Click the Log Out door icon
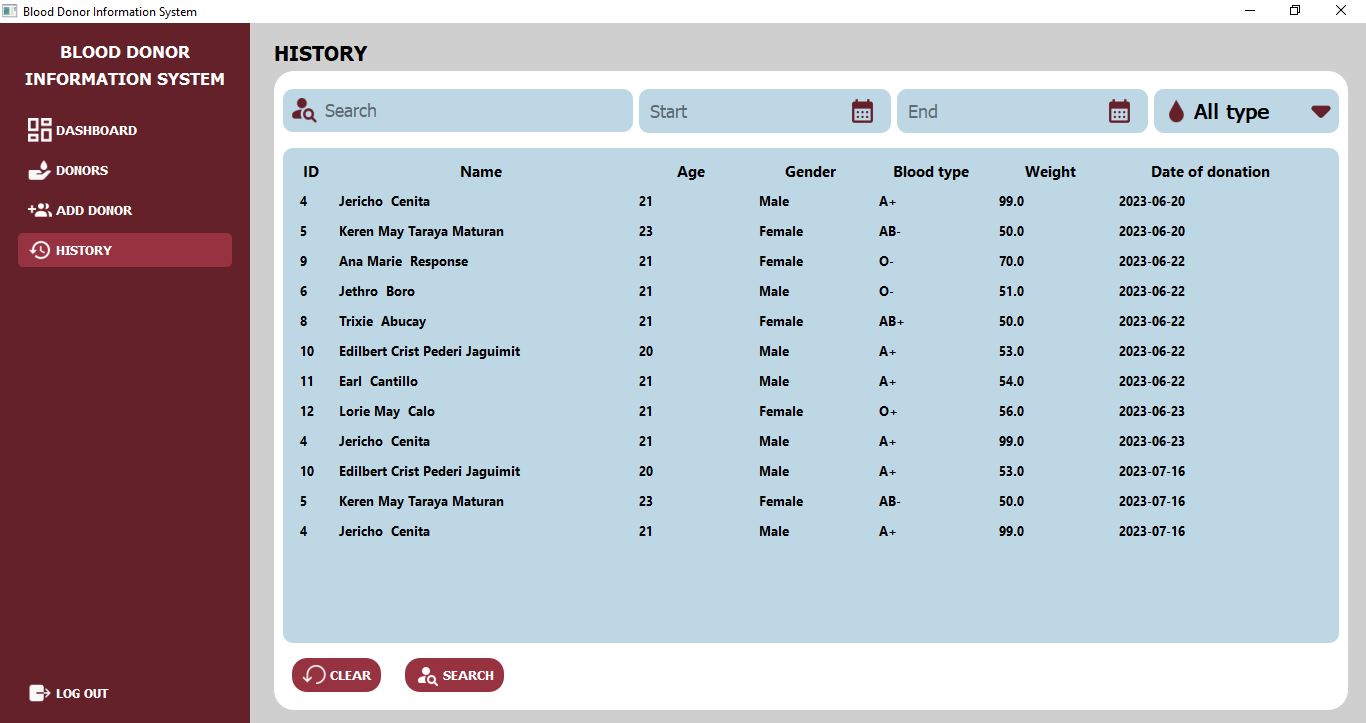 [x=39, y=693]
